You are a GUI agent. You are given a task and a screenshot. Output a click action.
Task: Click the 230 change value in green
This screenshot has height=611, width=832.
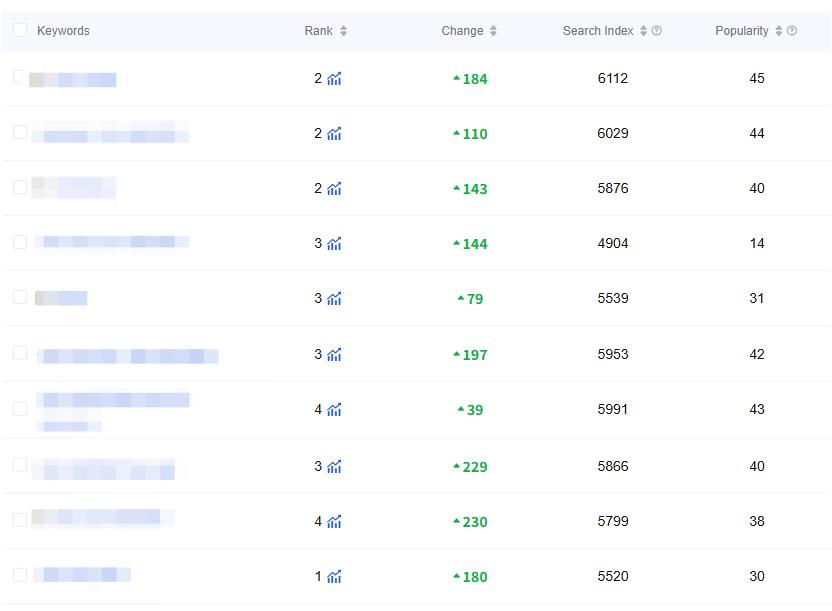474,522
